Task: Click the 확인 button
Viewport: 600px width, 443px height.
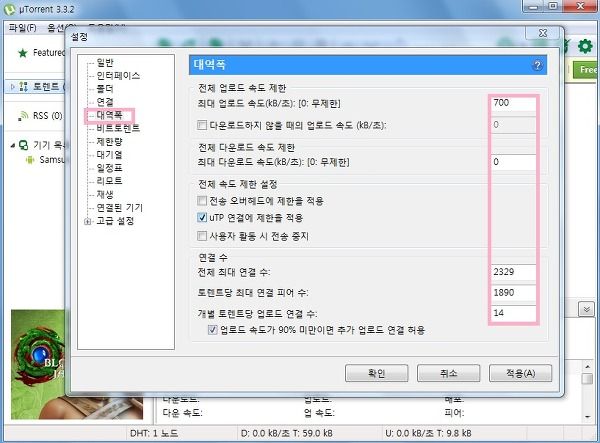Action: (377, 373)
